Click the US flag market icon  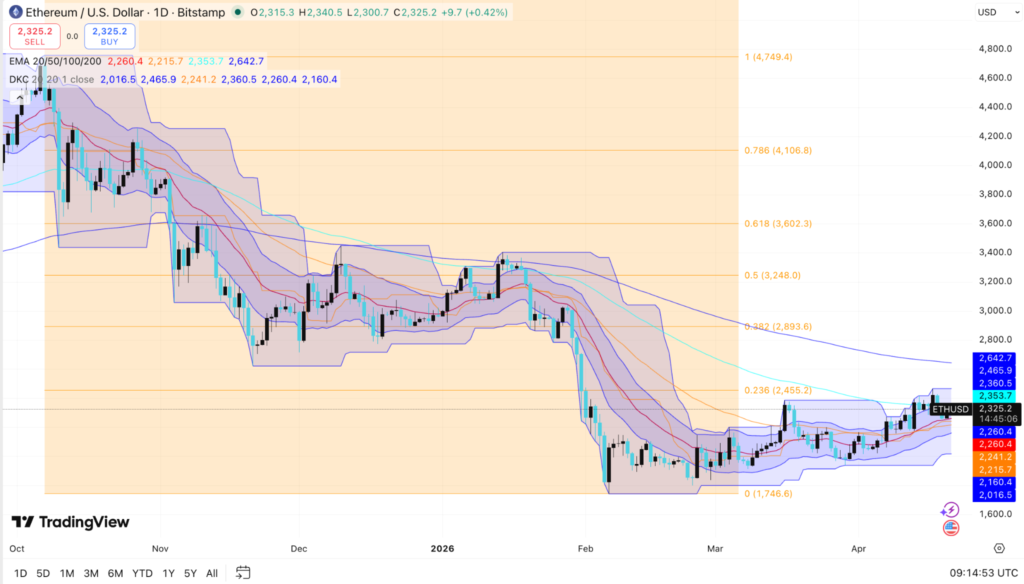coord(951,527)
